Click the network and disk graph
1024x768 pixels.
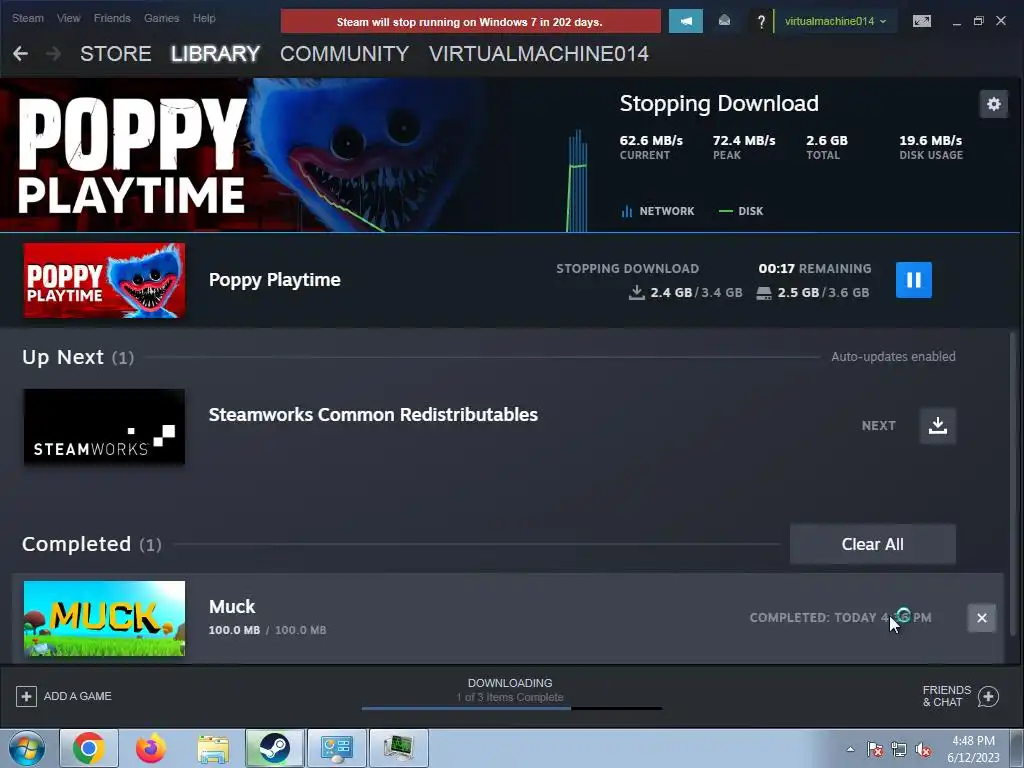pos(577,181)
